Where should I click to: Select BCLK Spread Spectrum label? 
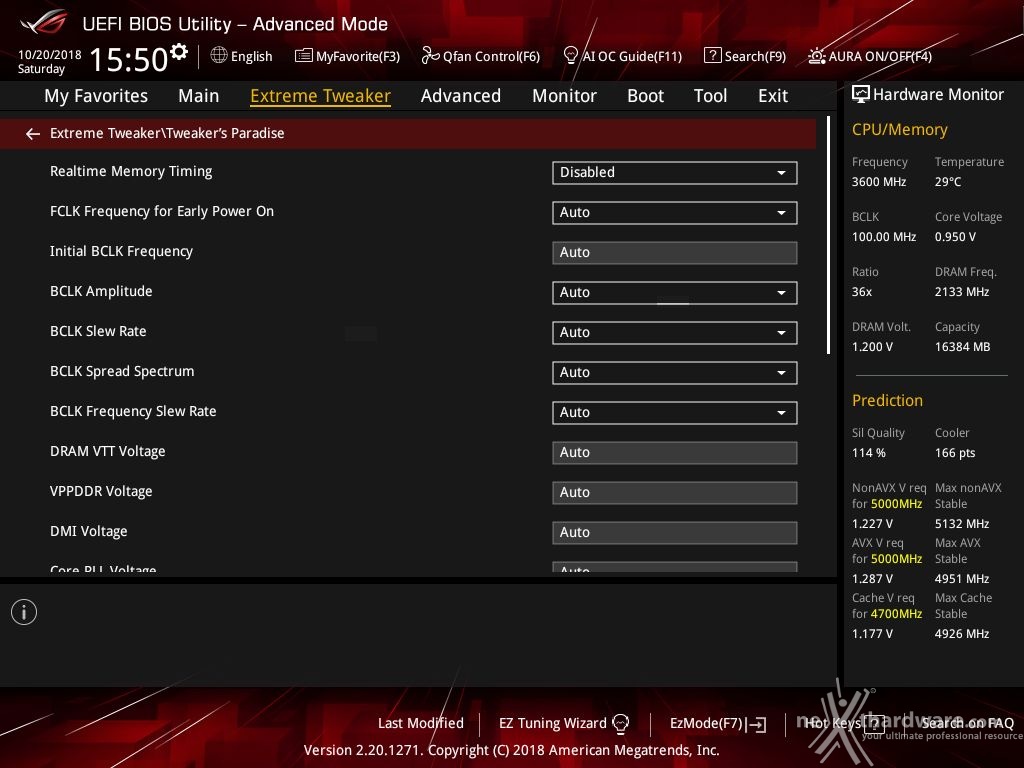pyautogui.click(x=122, y=371)
